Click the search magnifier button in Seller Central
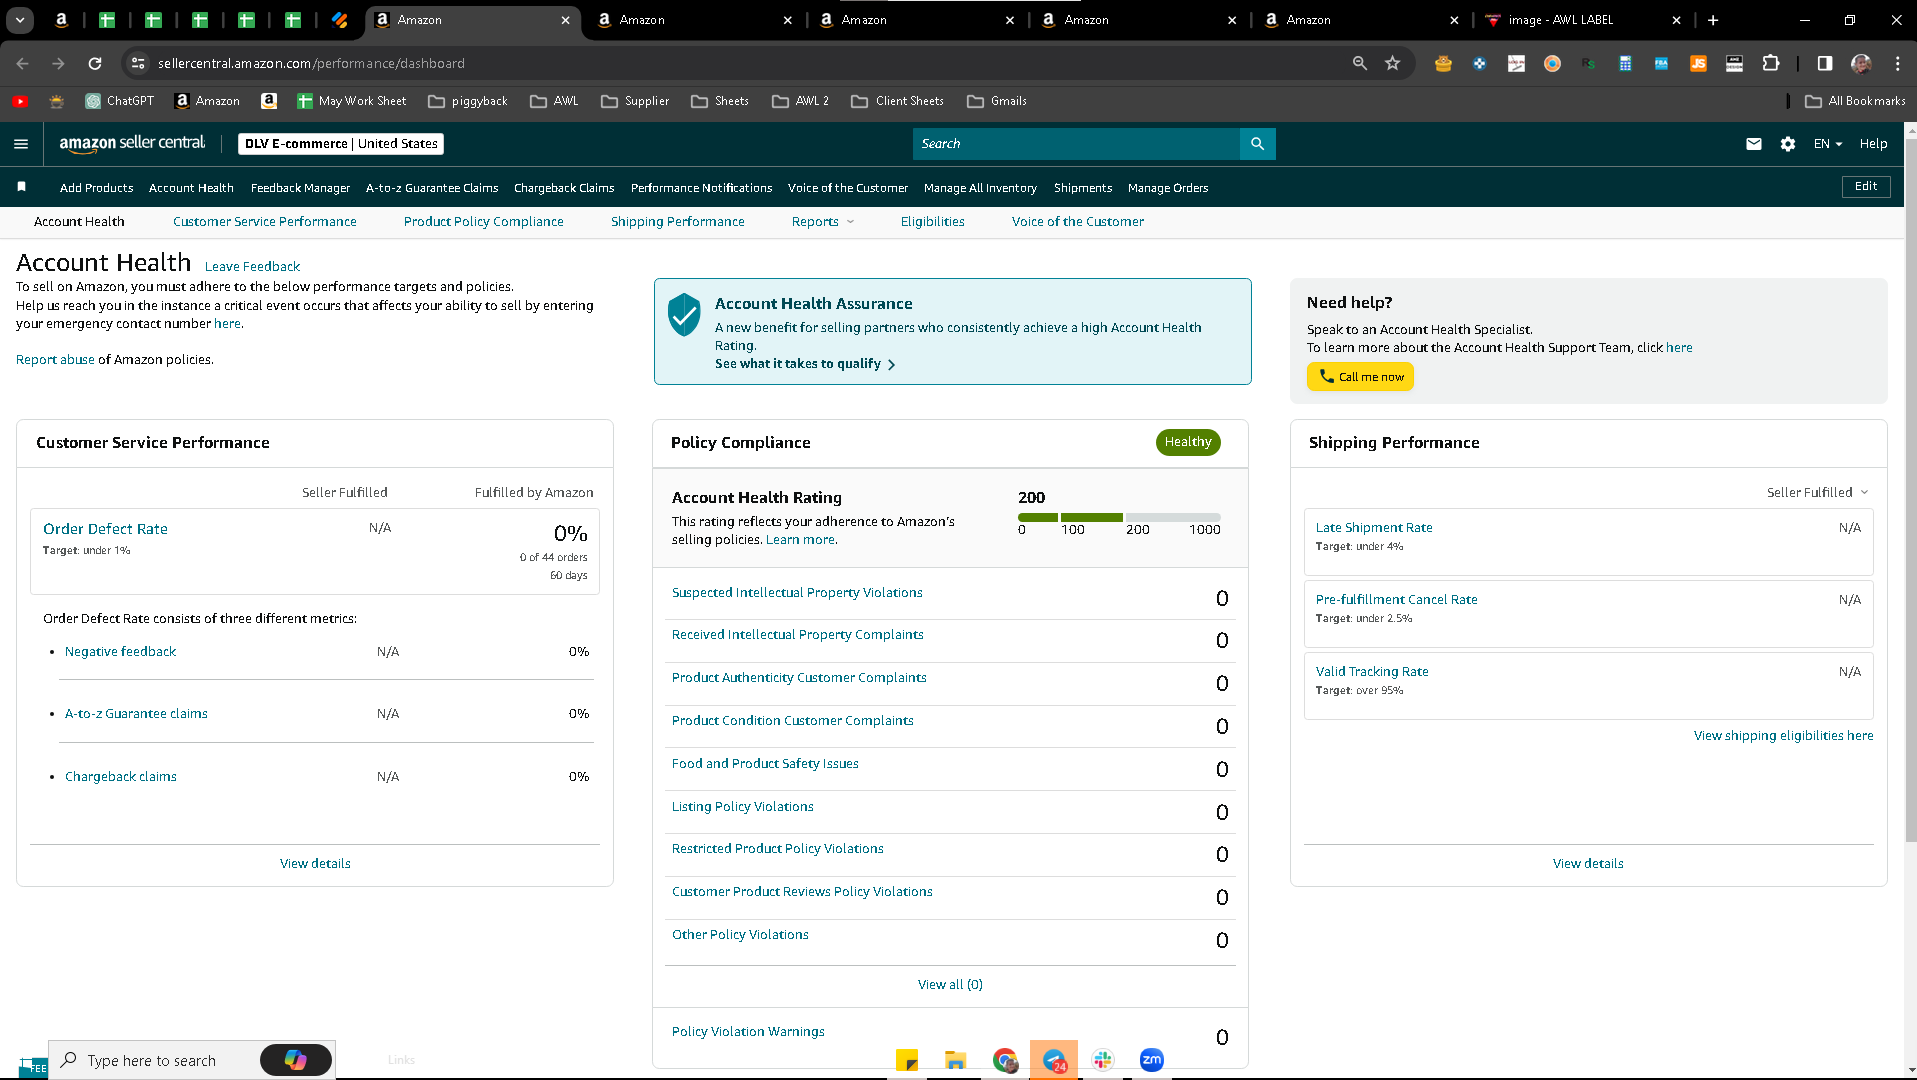The width and height of the screenshot is (1917, 1080). (x=1257, y=144)
